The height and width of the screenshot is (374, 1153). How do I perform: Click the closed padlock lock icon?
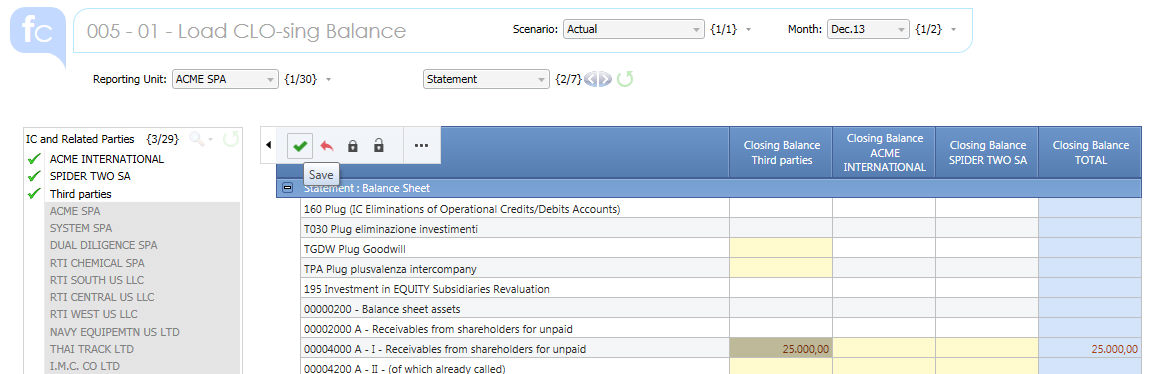[x=352, y=145]
